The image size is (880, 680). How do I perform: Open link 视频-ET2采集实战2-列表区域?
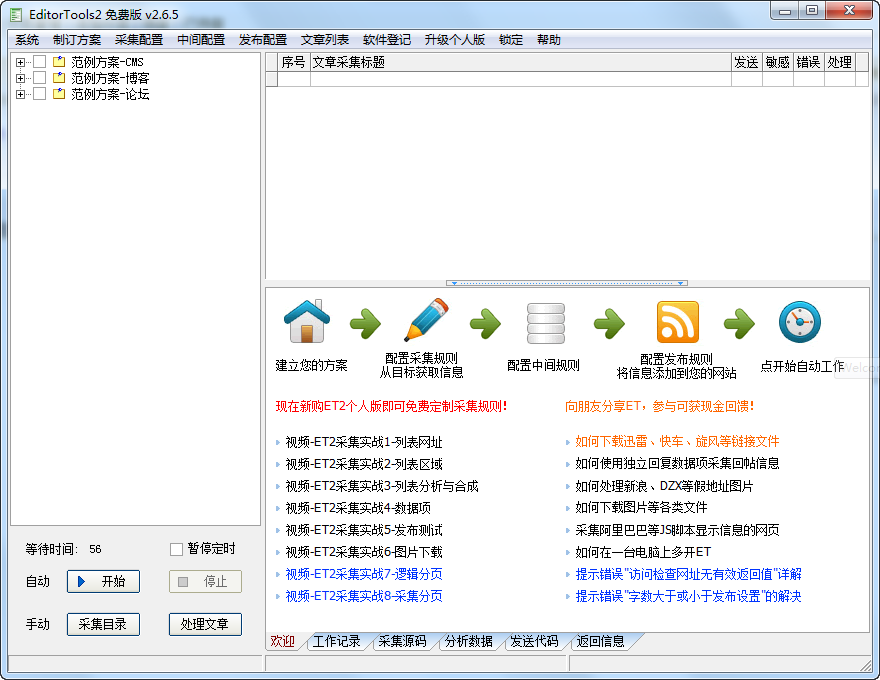tap(364, 464)
